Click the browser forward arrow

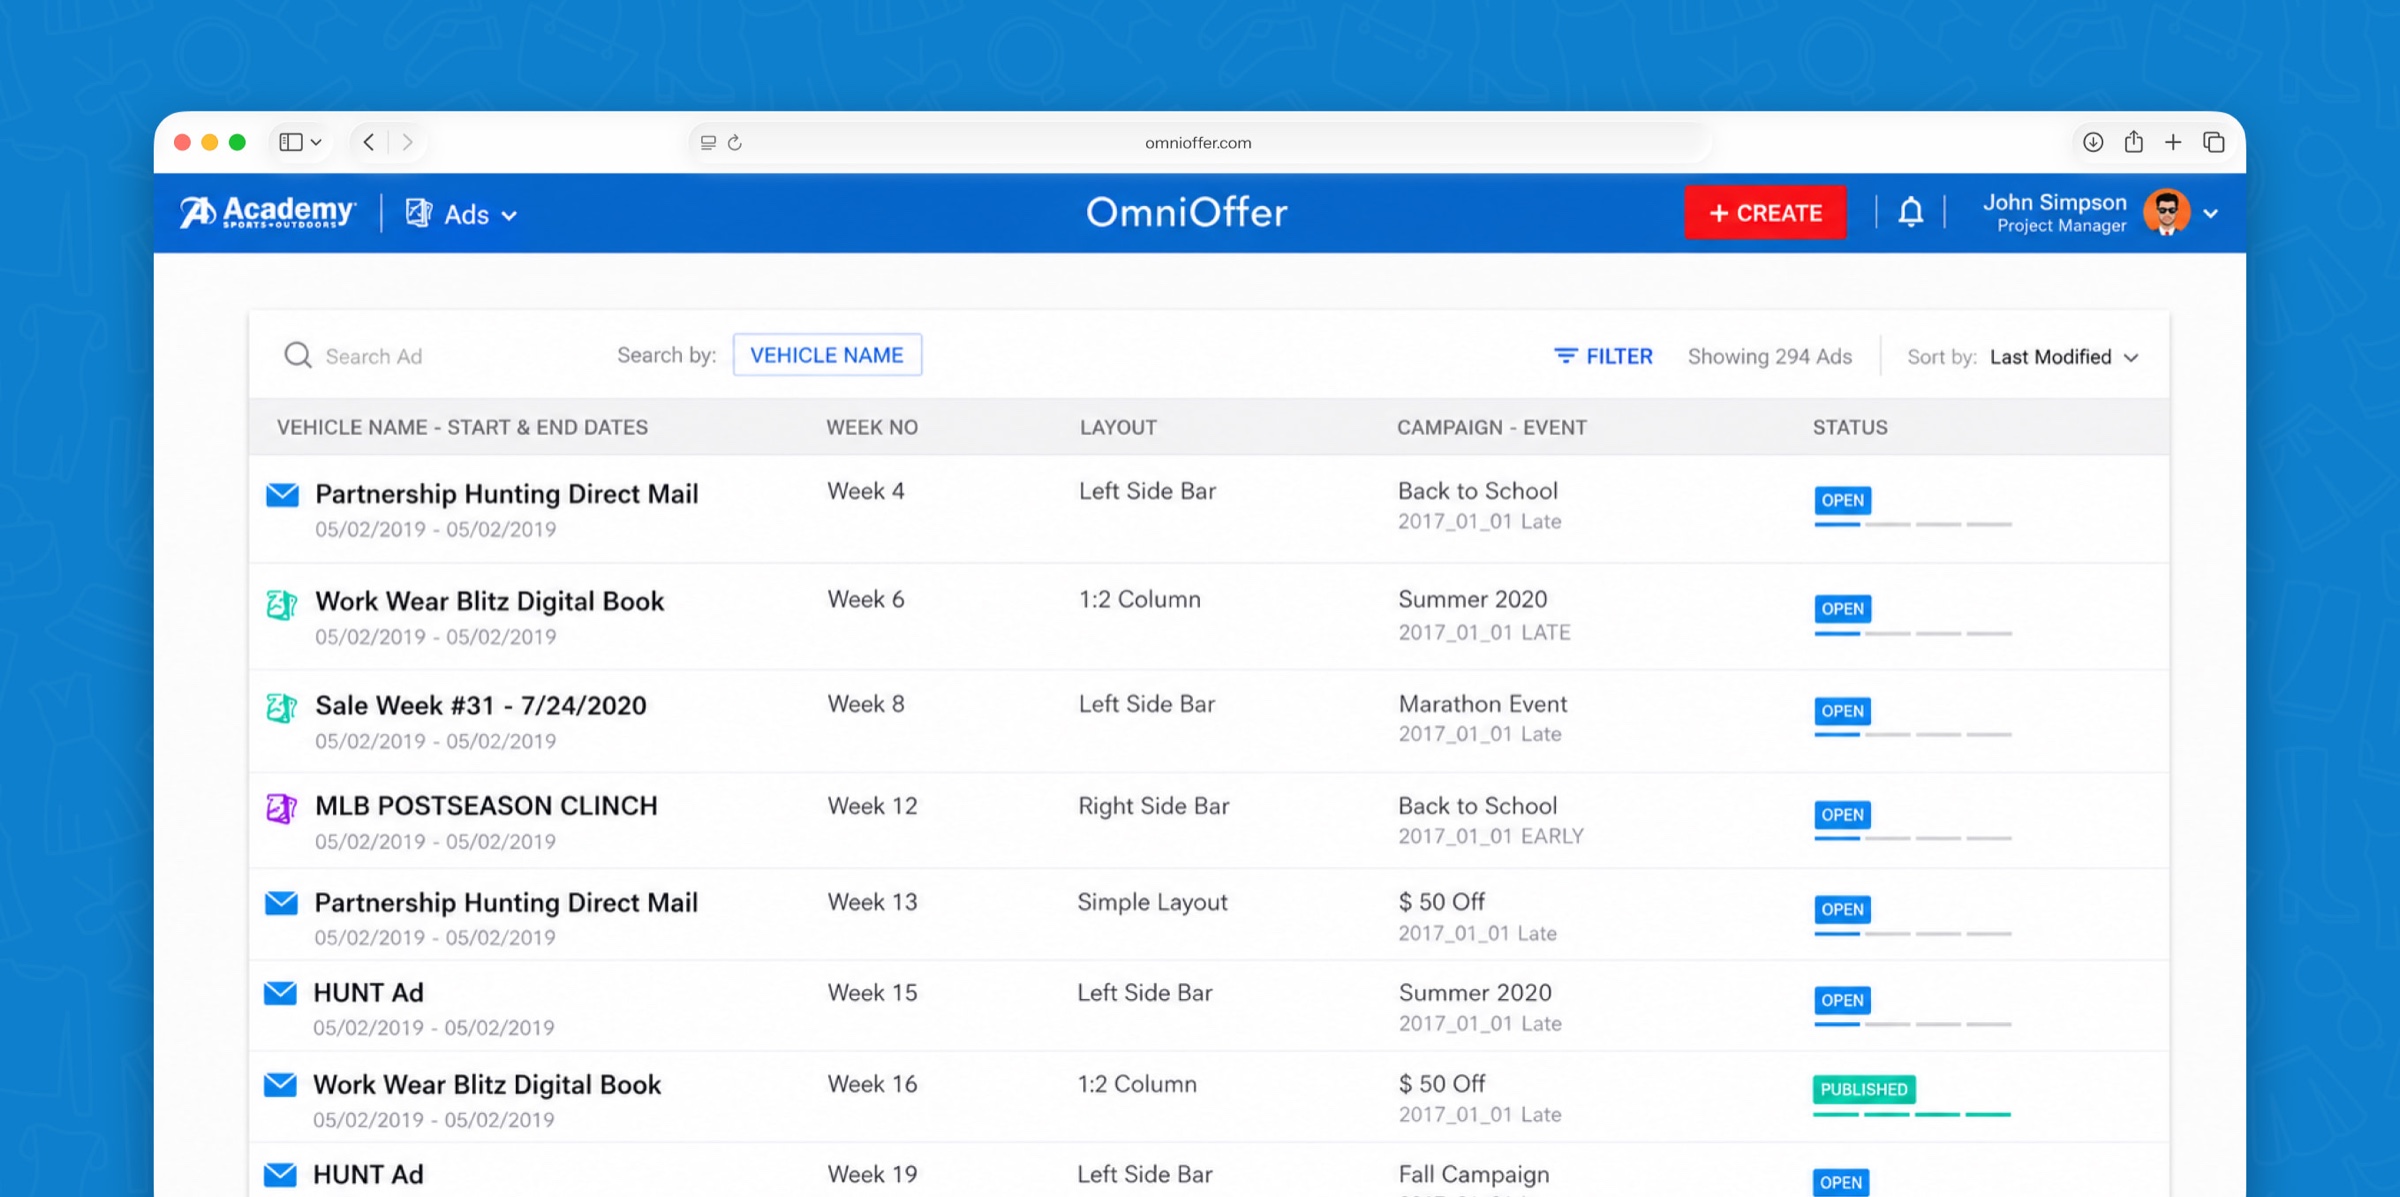[407, 142]
